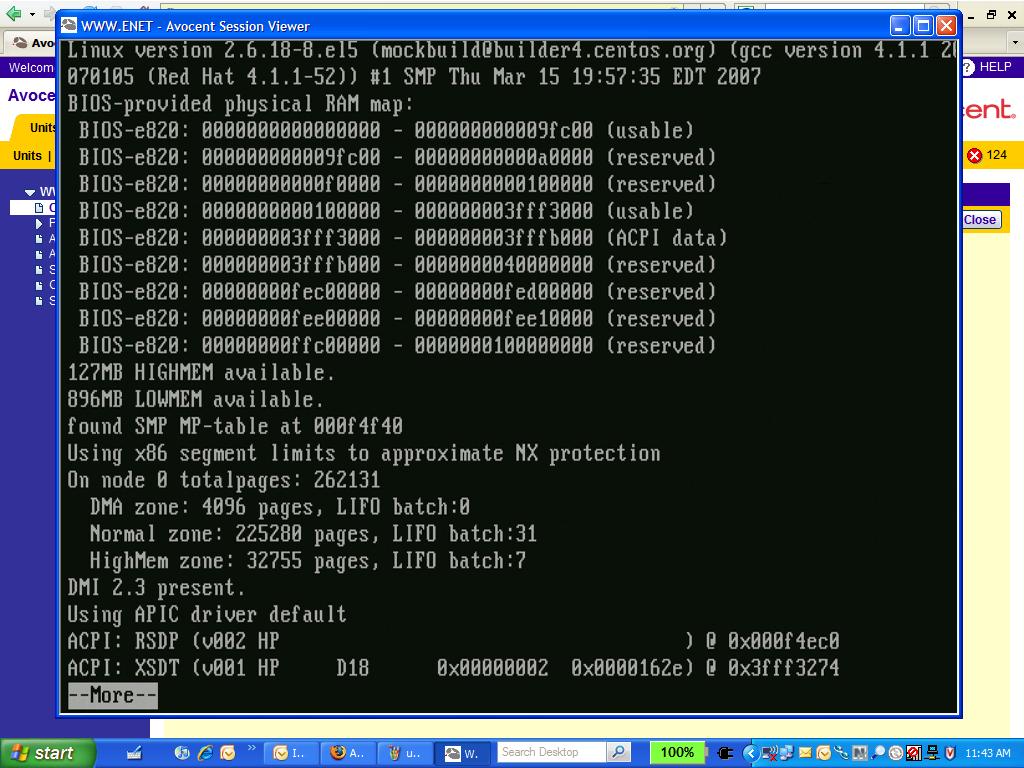Screen dimensions: 1024x768
Task: Type in the Search Desktop field
Action: click(x=550, y=752)
